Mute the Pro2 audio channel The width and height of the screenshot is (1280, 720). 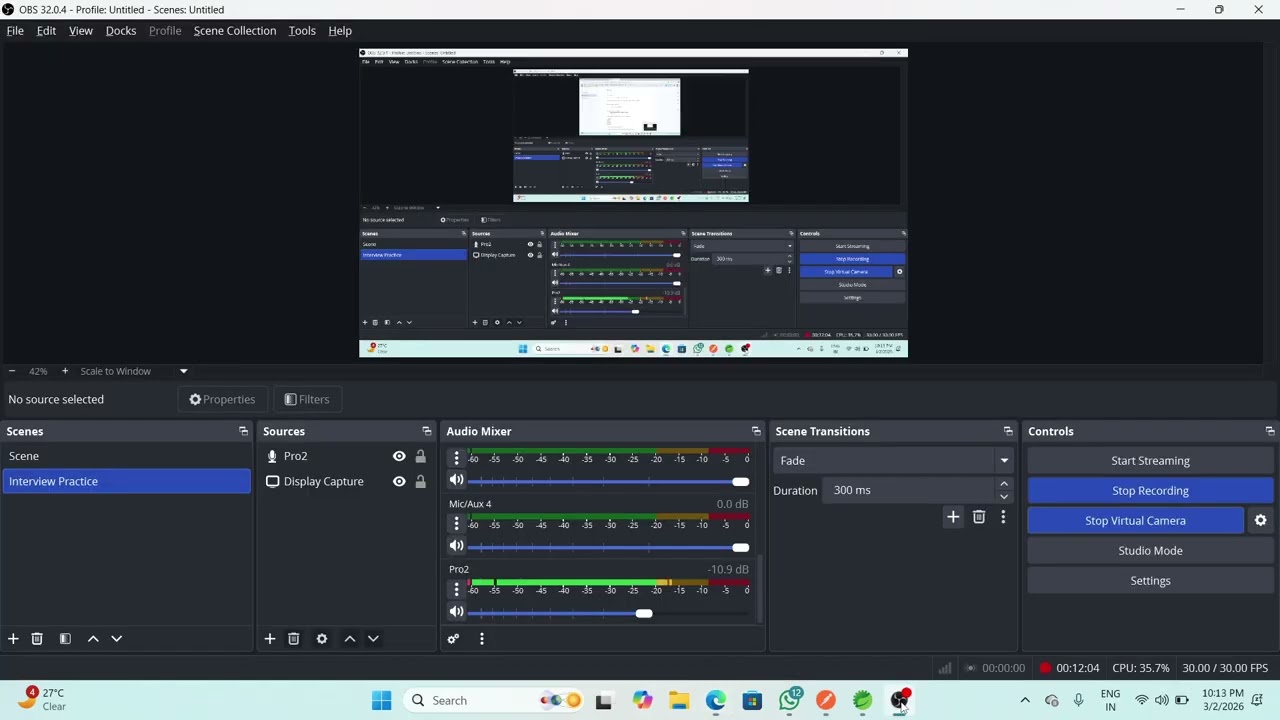tap(457, 612)
